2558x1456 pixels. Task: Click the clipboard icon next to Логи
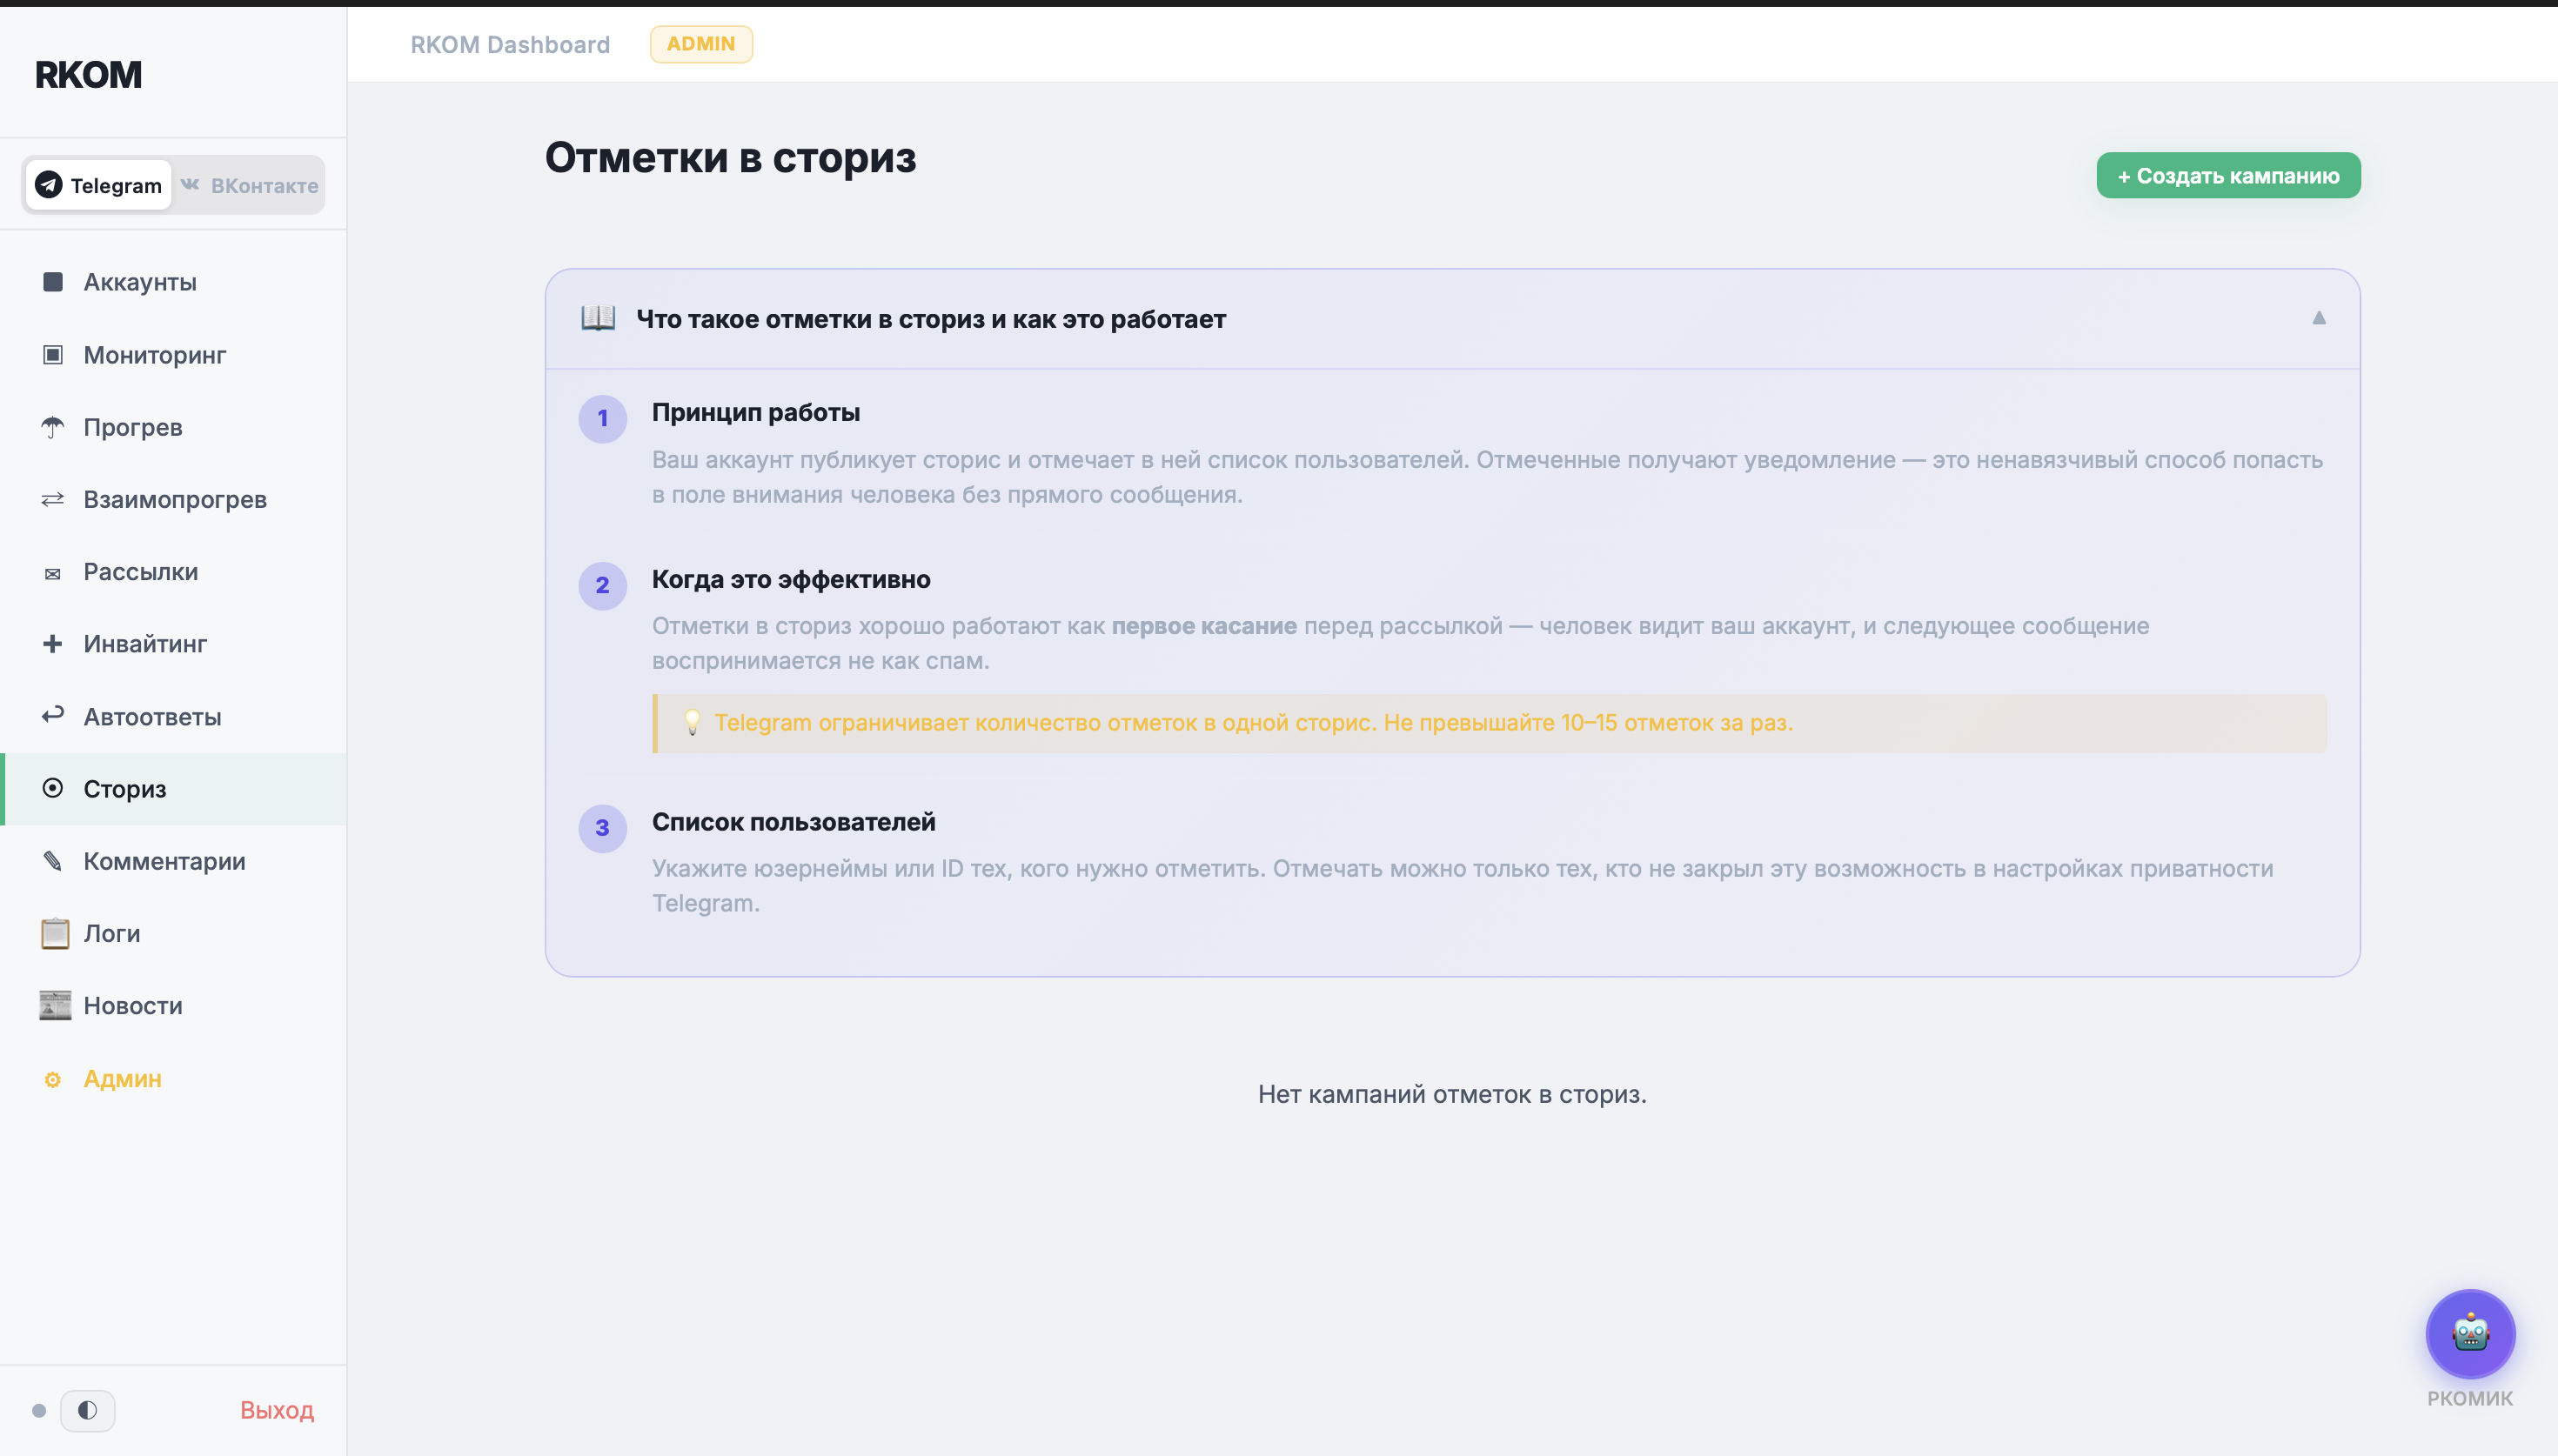point(55,933)
